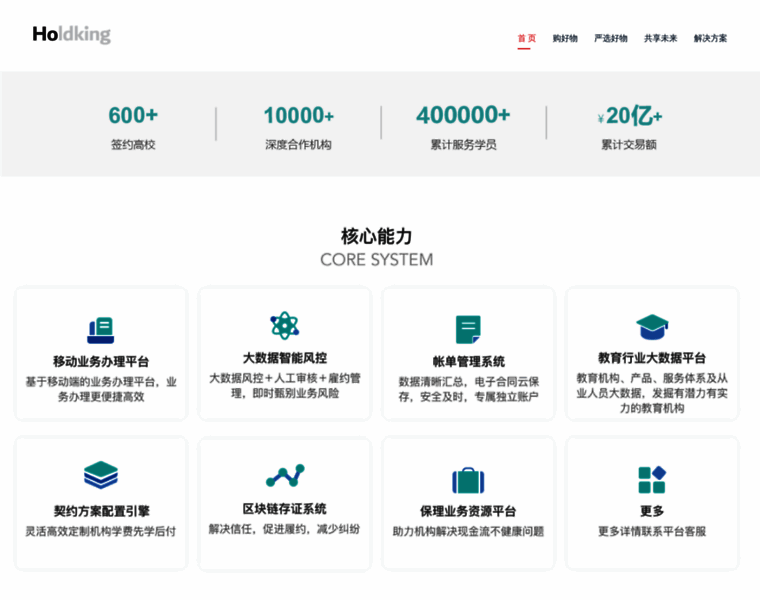Click the 更多 grid squares icon
760x600 pixels.
[652, 480]
